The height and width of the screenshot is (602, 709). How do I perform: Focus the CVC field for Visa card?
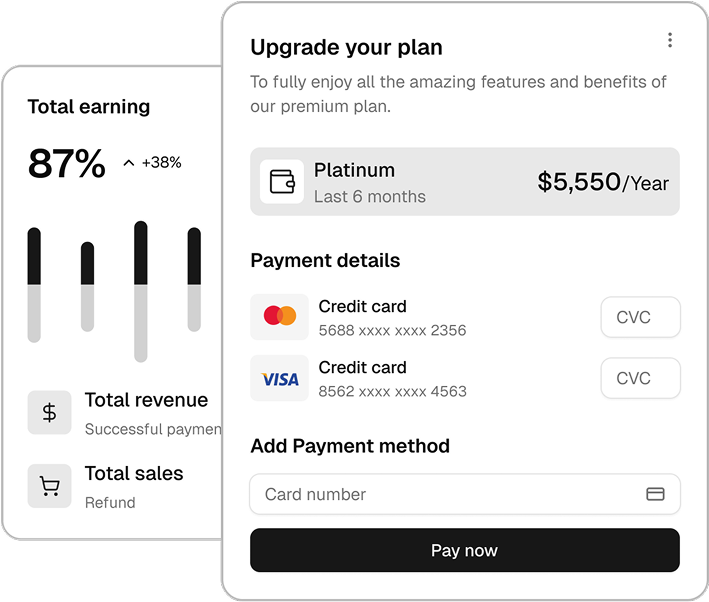[640, 378]
